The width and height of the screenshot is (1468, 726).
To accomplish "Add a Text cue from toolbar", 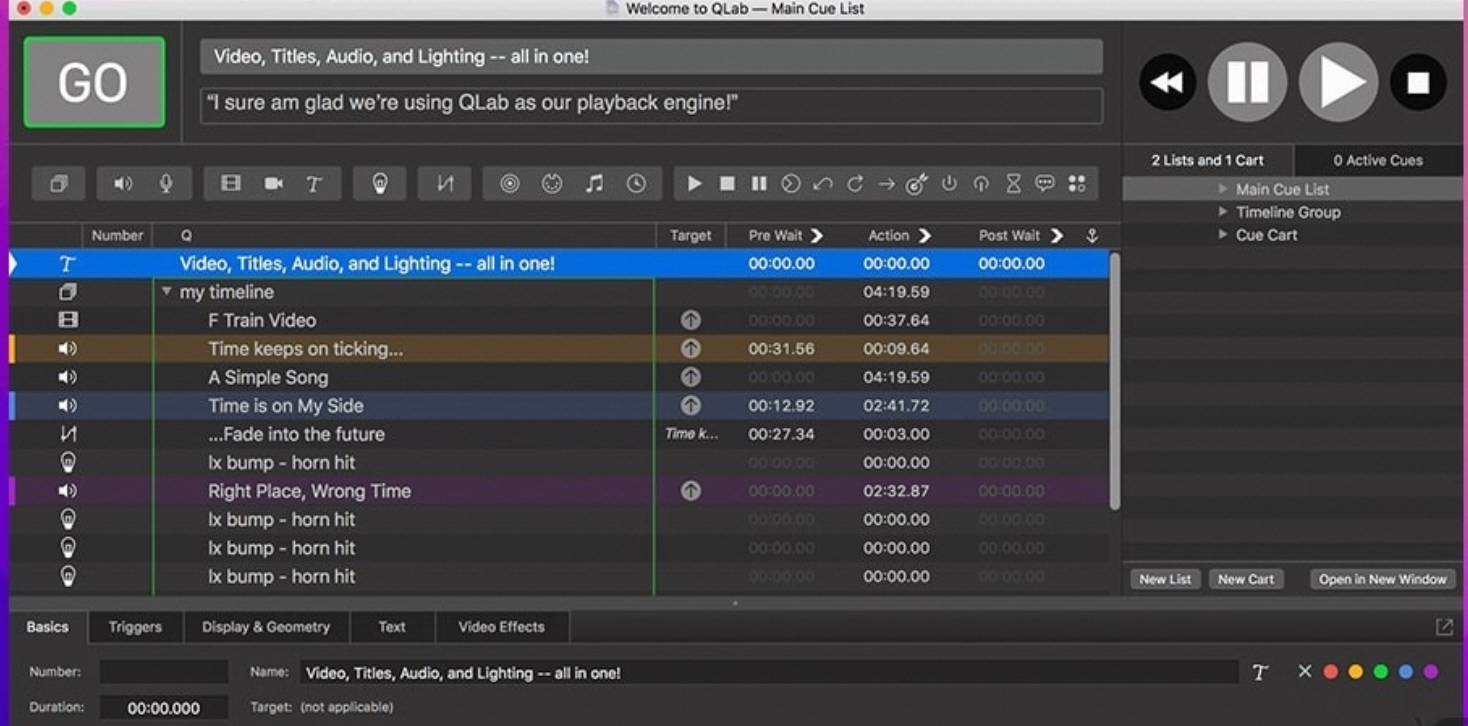I will (x=314, y=184).
